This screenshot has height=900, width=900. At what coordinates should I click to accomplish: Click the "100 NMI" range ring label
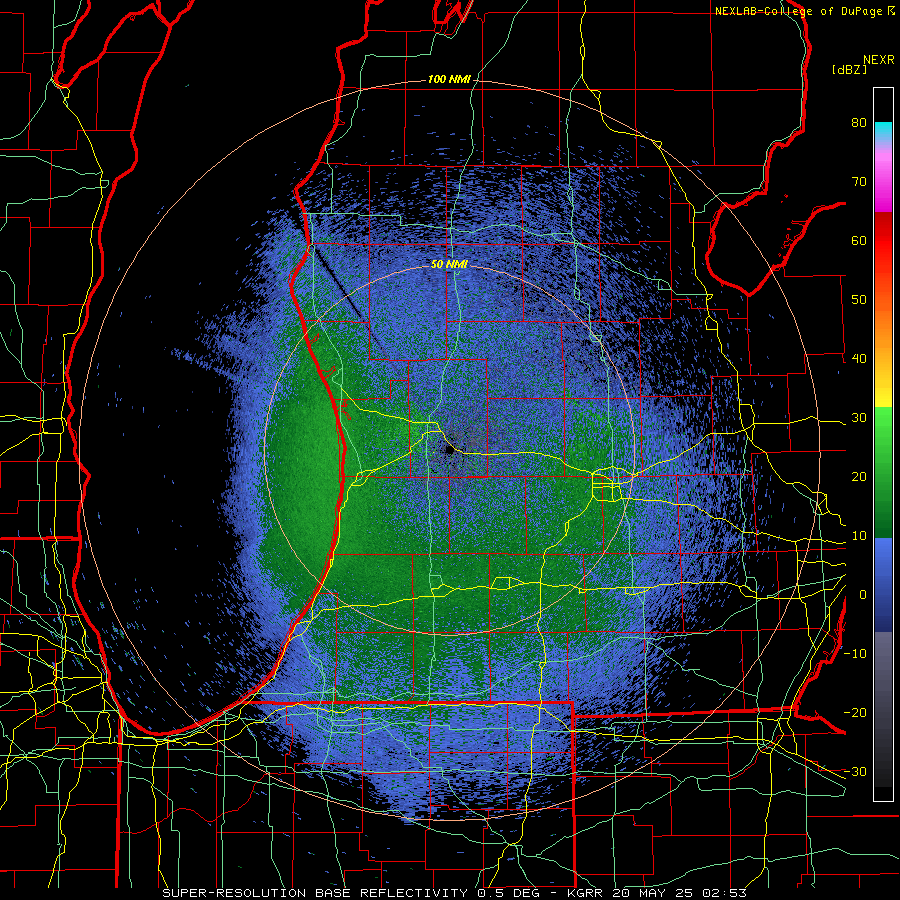449,79
